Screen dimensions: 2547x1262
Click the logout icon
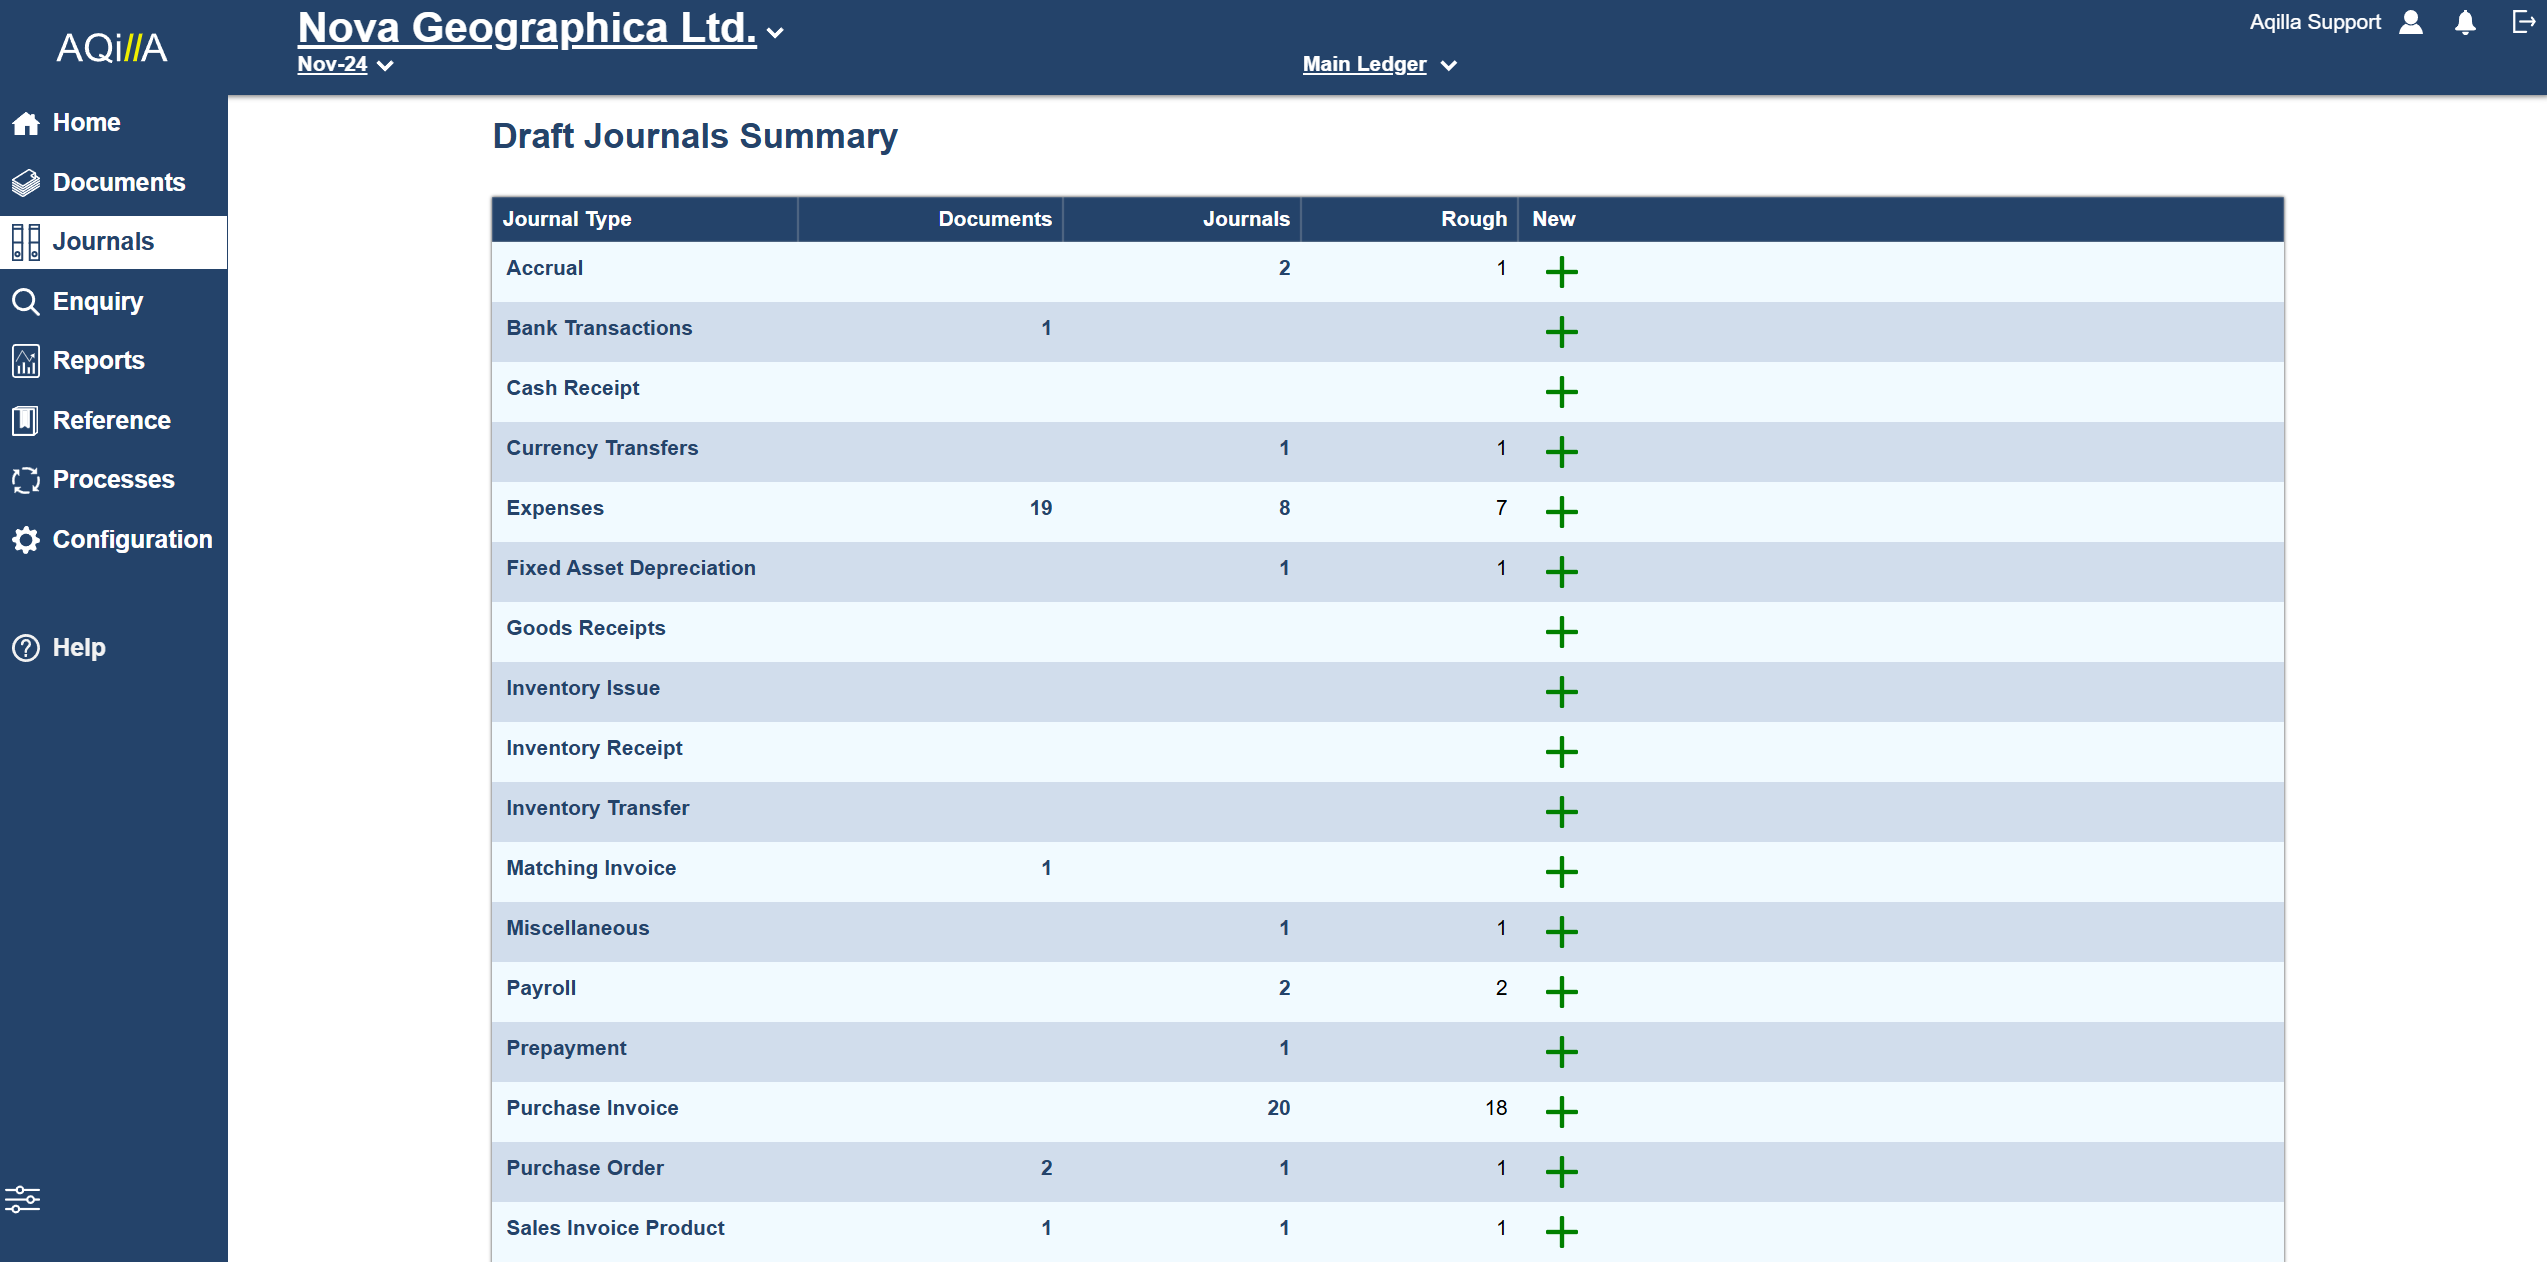[x=2522, y=22]
